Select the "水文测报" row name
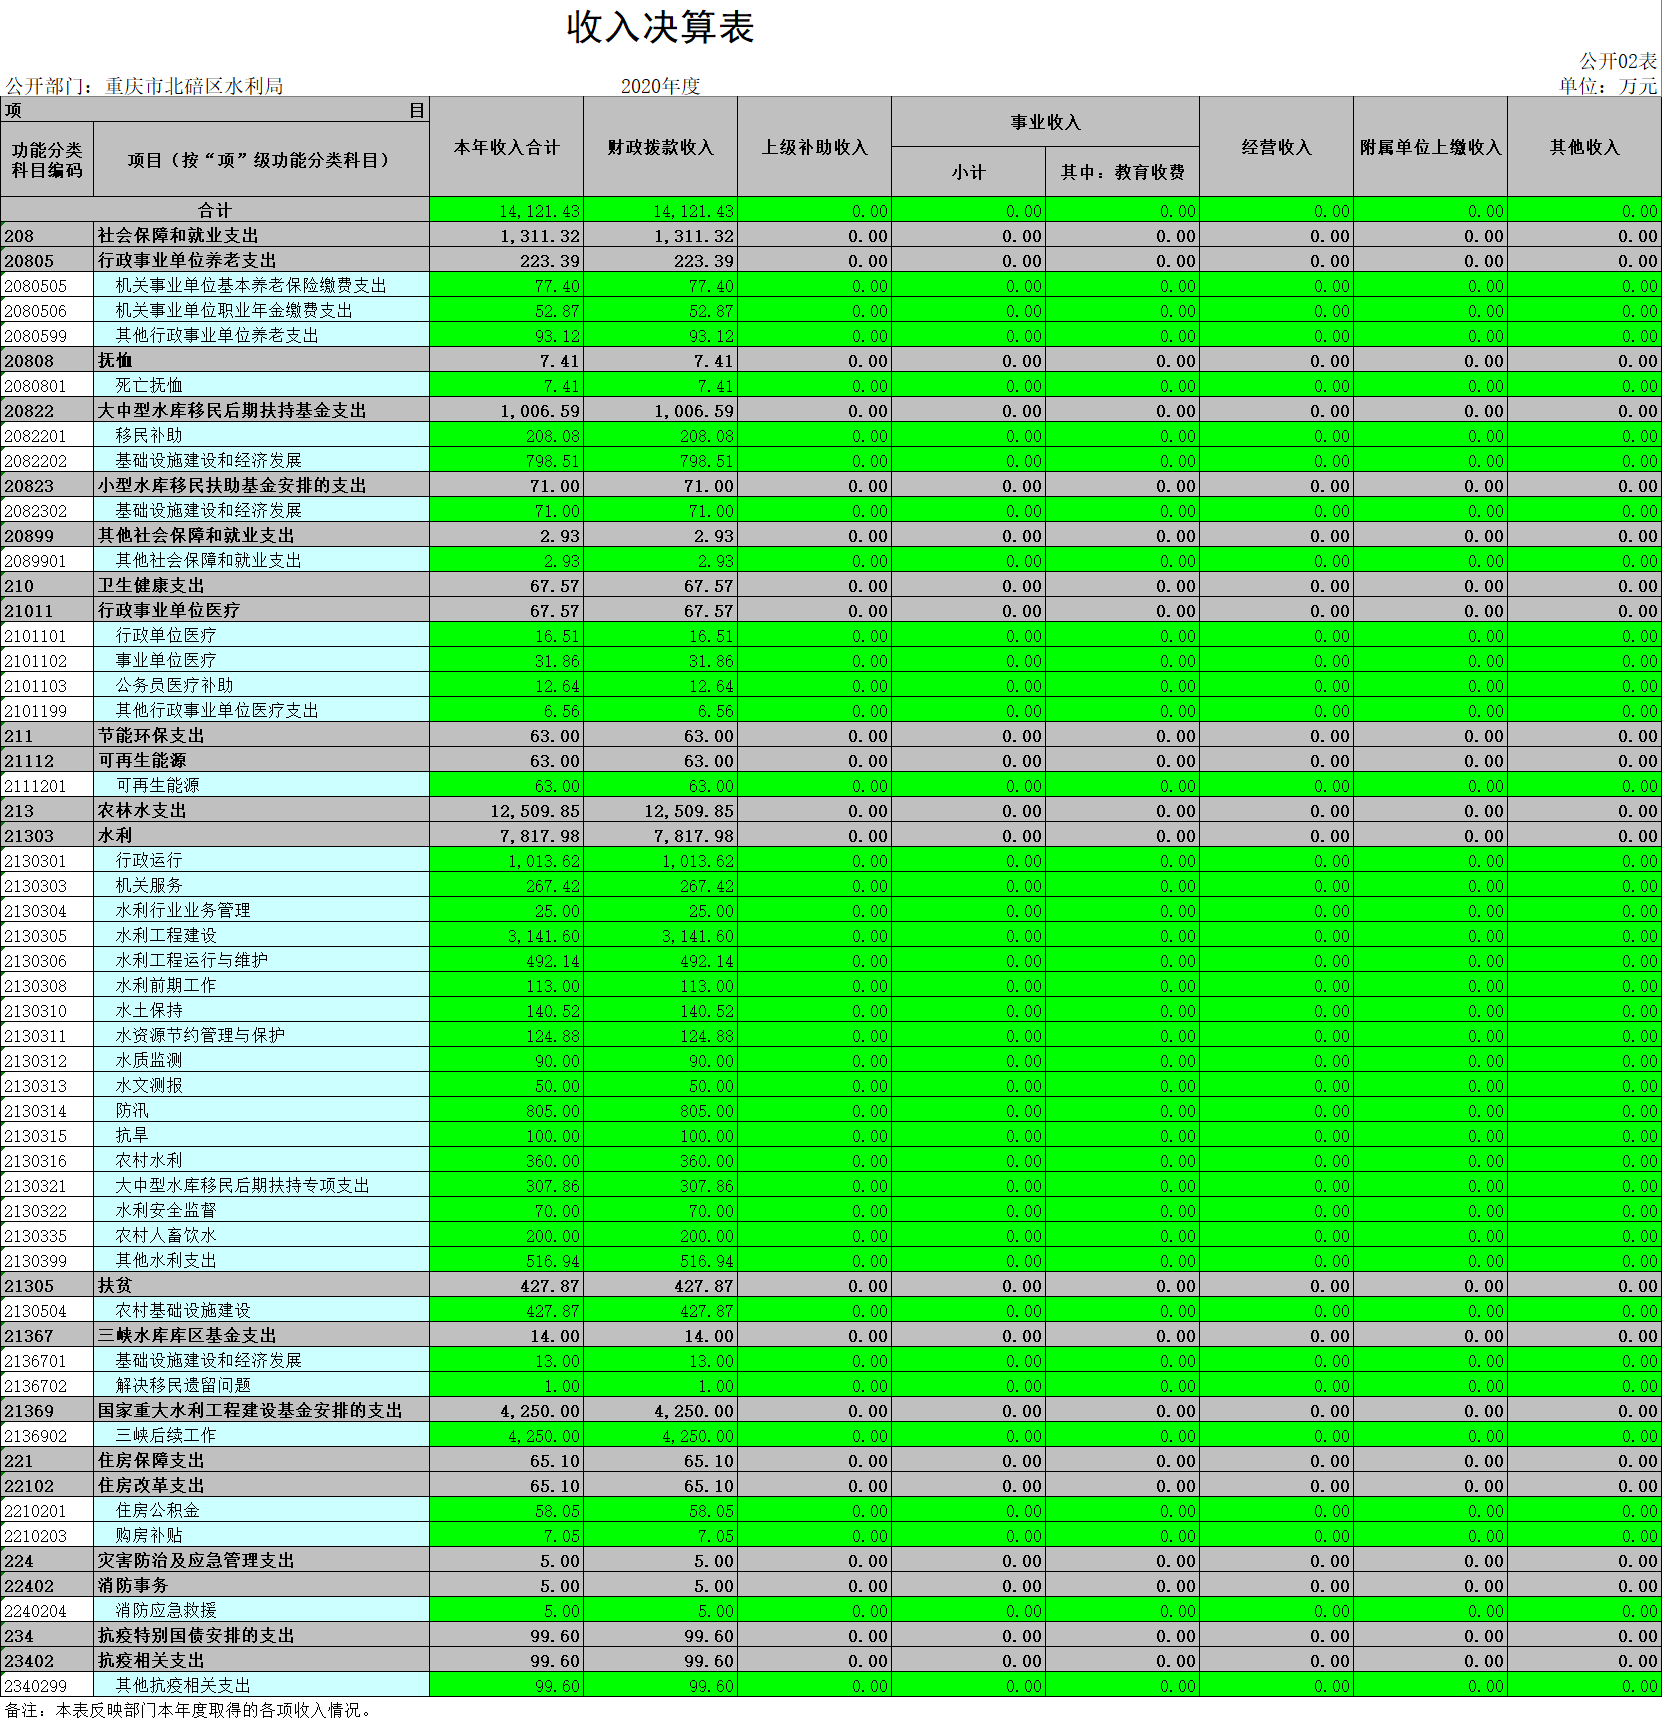 coord(149,1085)
